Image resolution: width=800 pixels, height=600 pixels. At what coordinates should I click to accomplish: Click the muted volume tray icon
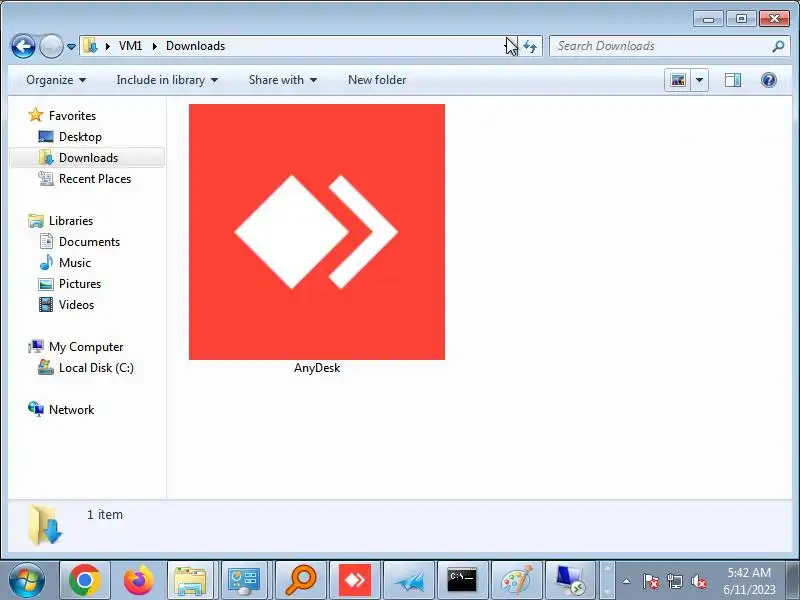(x=698, y=581)
